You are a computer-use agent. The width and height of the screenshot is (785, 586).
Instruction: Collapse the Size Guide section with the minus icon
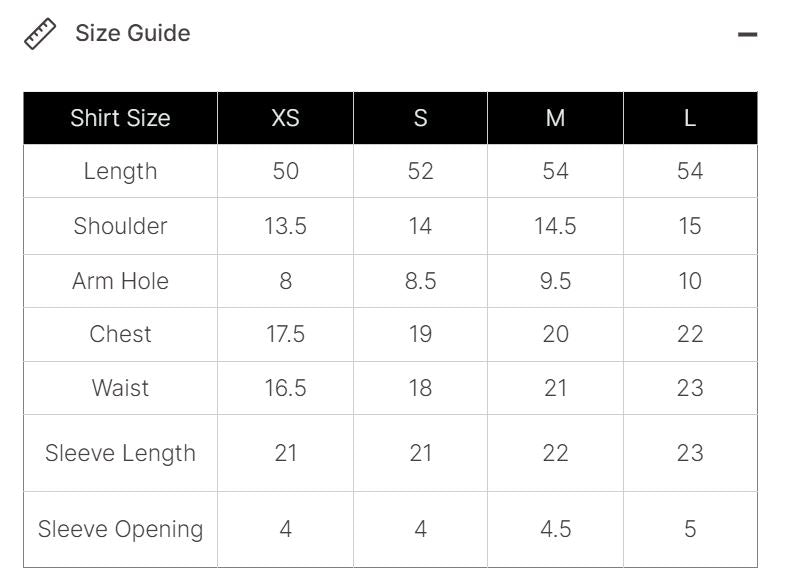click(747, 34)
